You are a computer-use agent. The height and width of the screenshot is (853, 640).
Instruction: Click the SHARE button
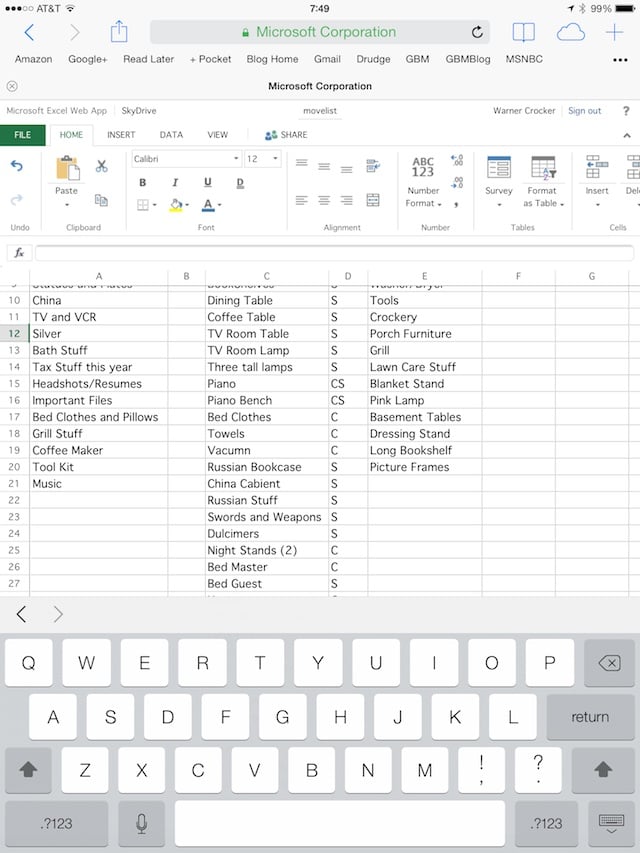[286, 135]
